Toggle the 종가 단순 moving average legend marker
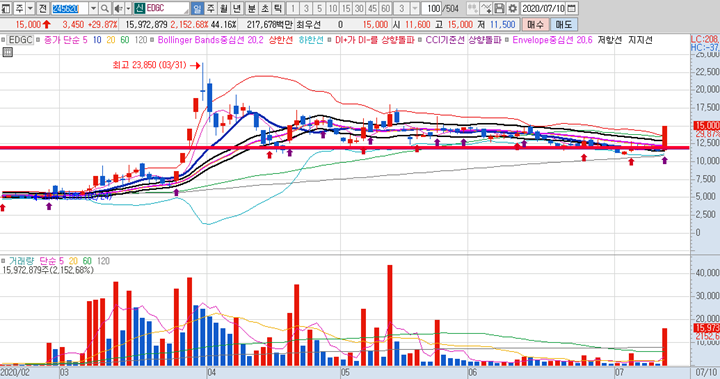The width and height of the screenshot is (720, 379). click(x=39, y=40)
